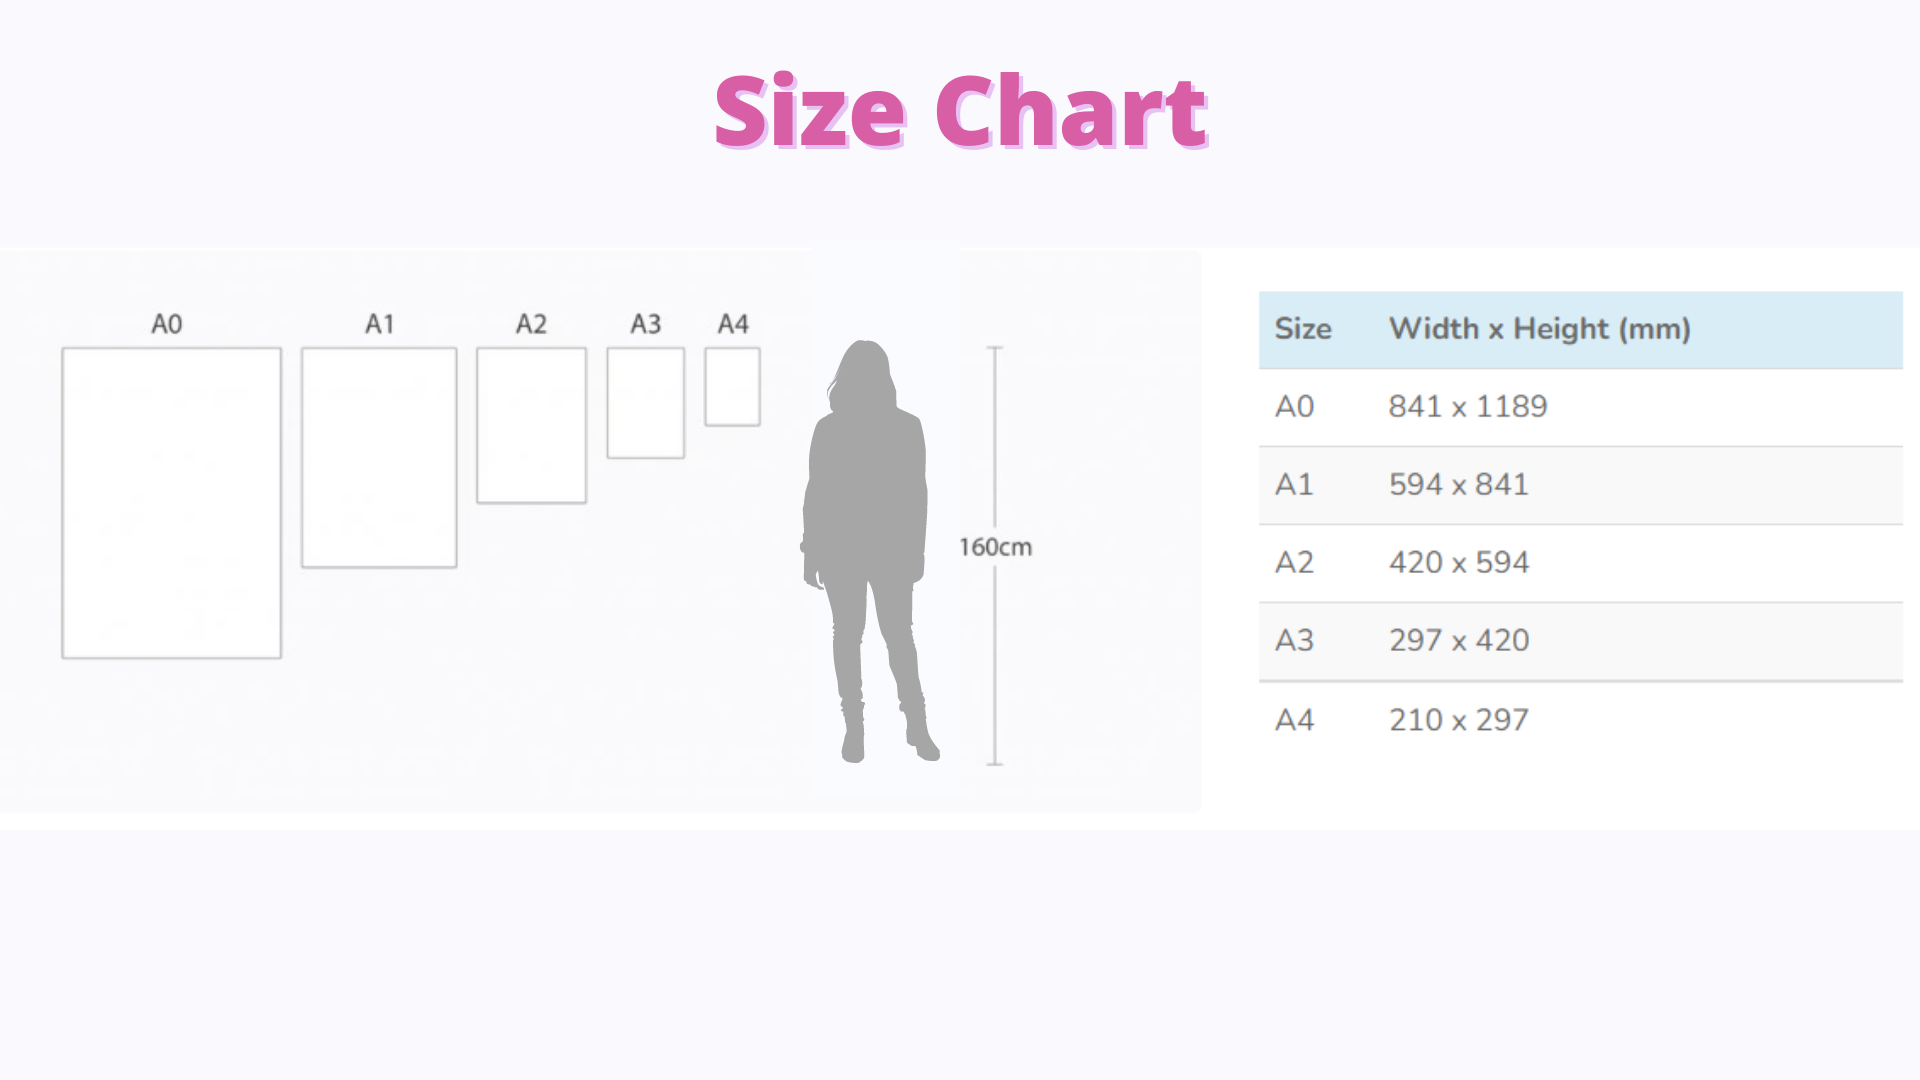Click the Size Chart heading
The height and width of the screenshot is (1080, 1920).
960,112
